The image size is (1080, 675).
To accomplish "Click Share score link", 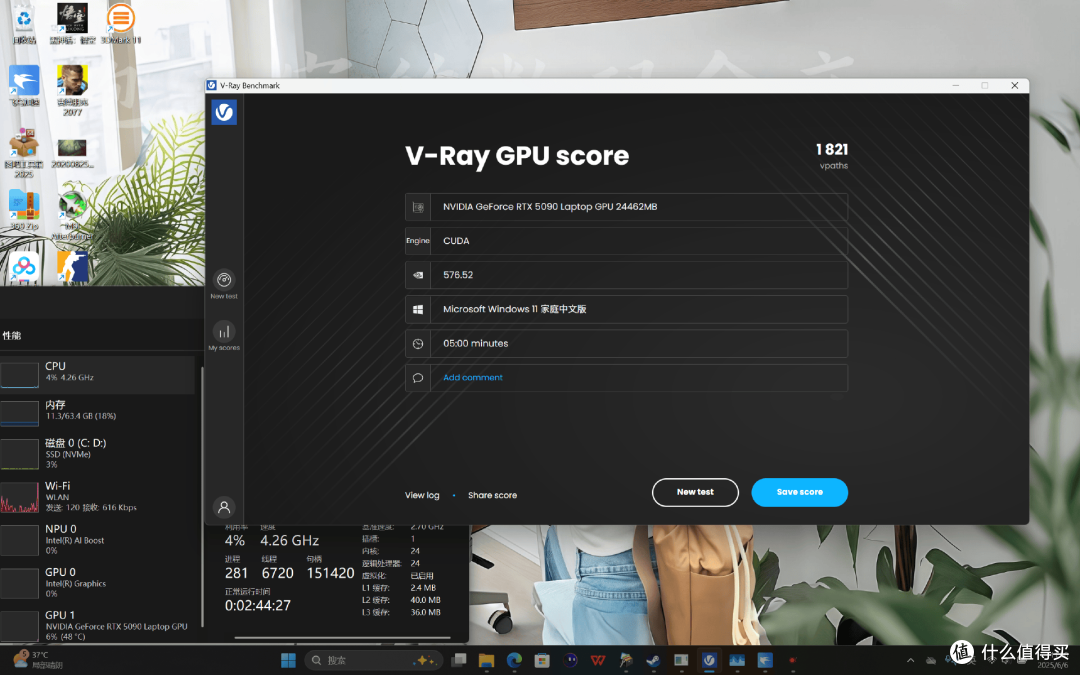I will [x=492, y=495].
